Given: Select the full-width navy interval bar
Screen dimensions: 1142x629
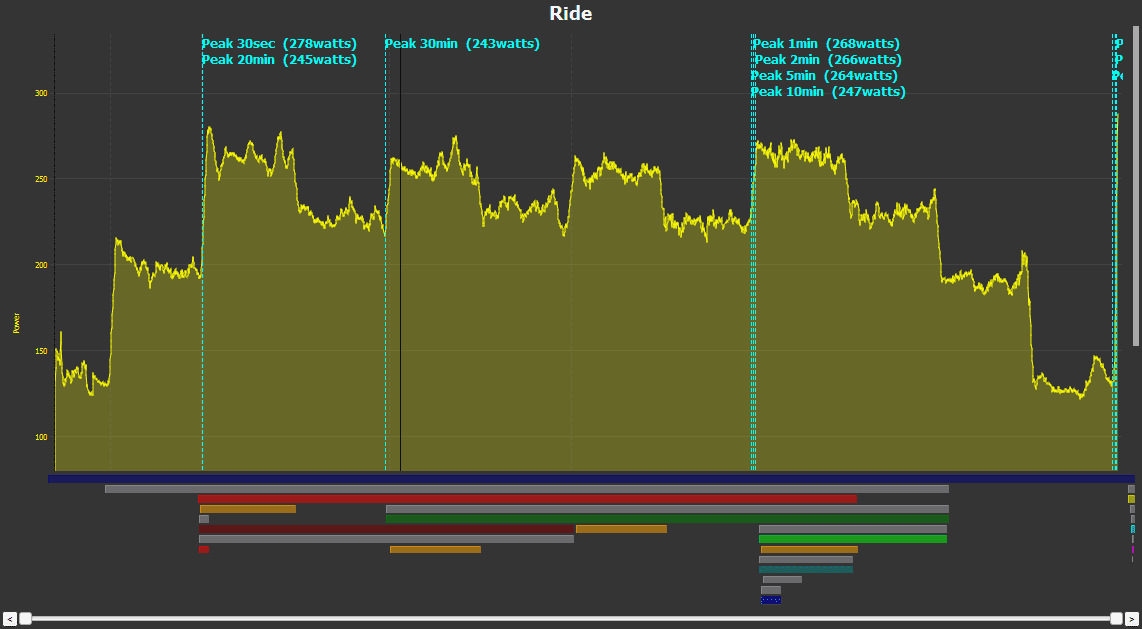Looking at the screenshot, I should click(590, 479).
